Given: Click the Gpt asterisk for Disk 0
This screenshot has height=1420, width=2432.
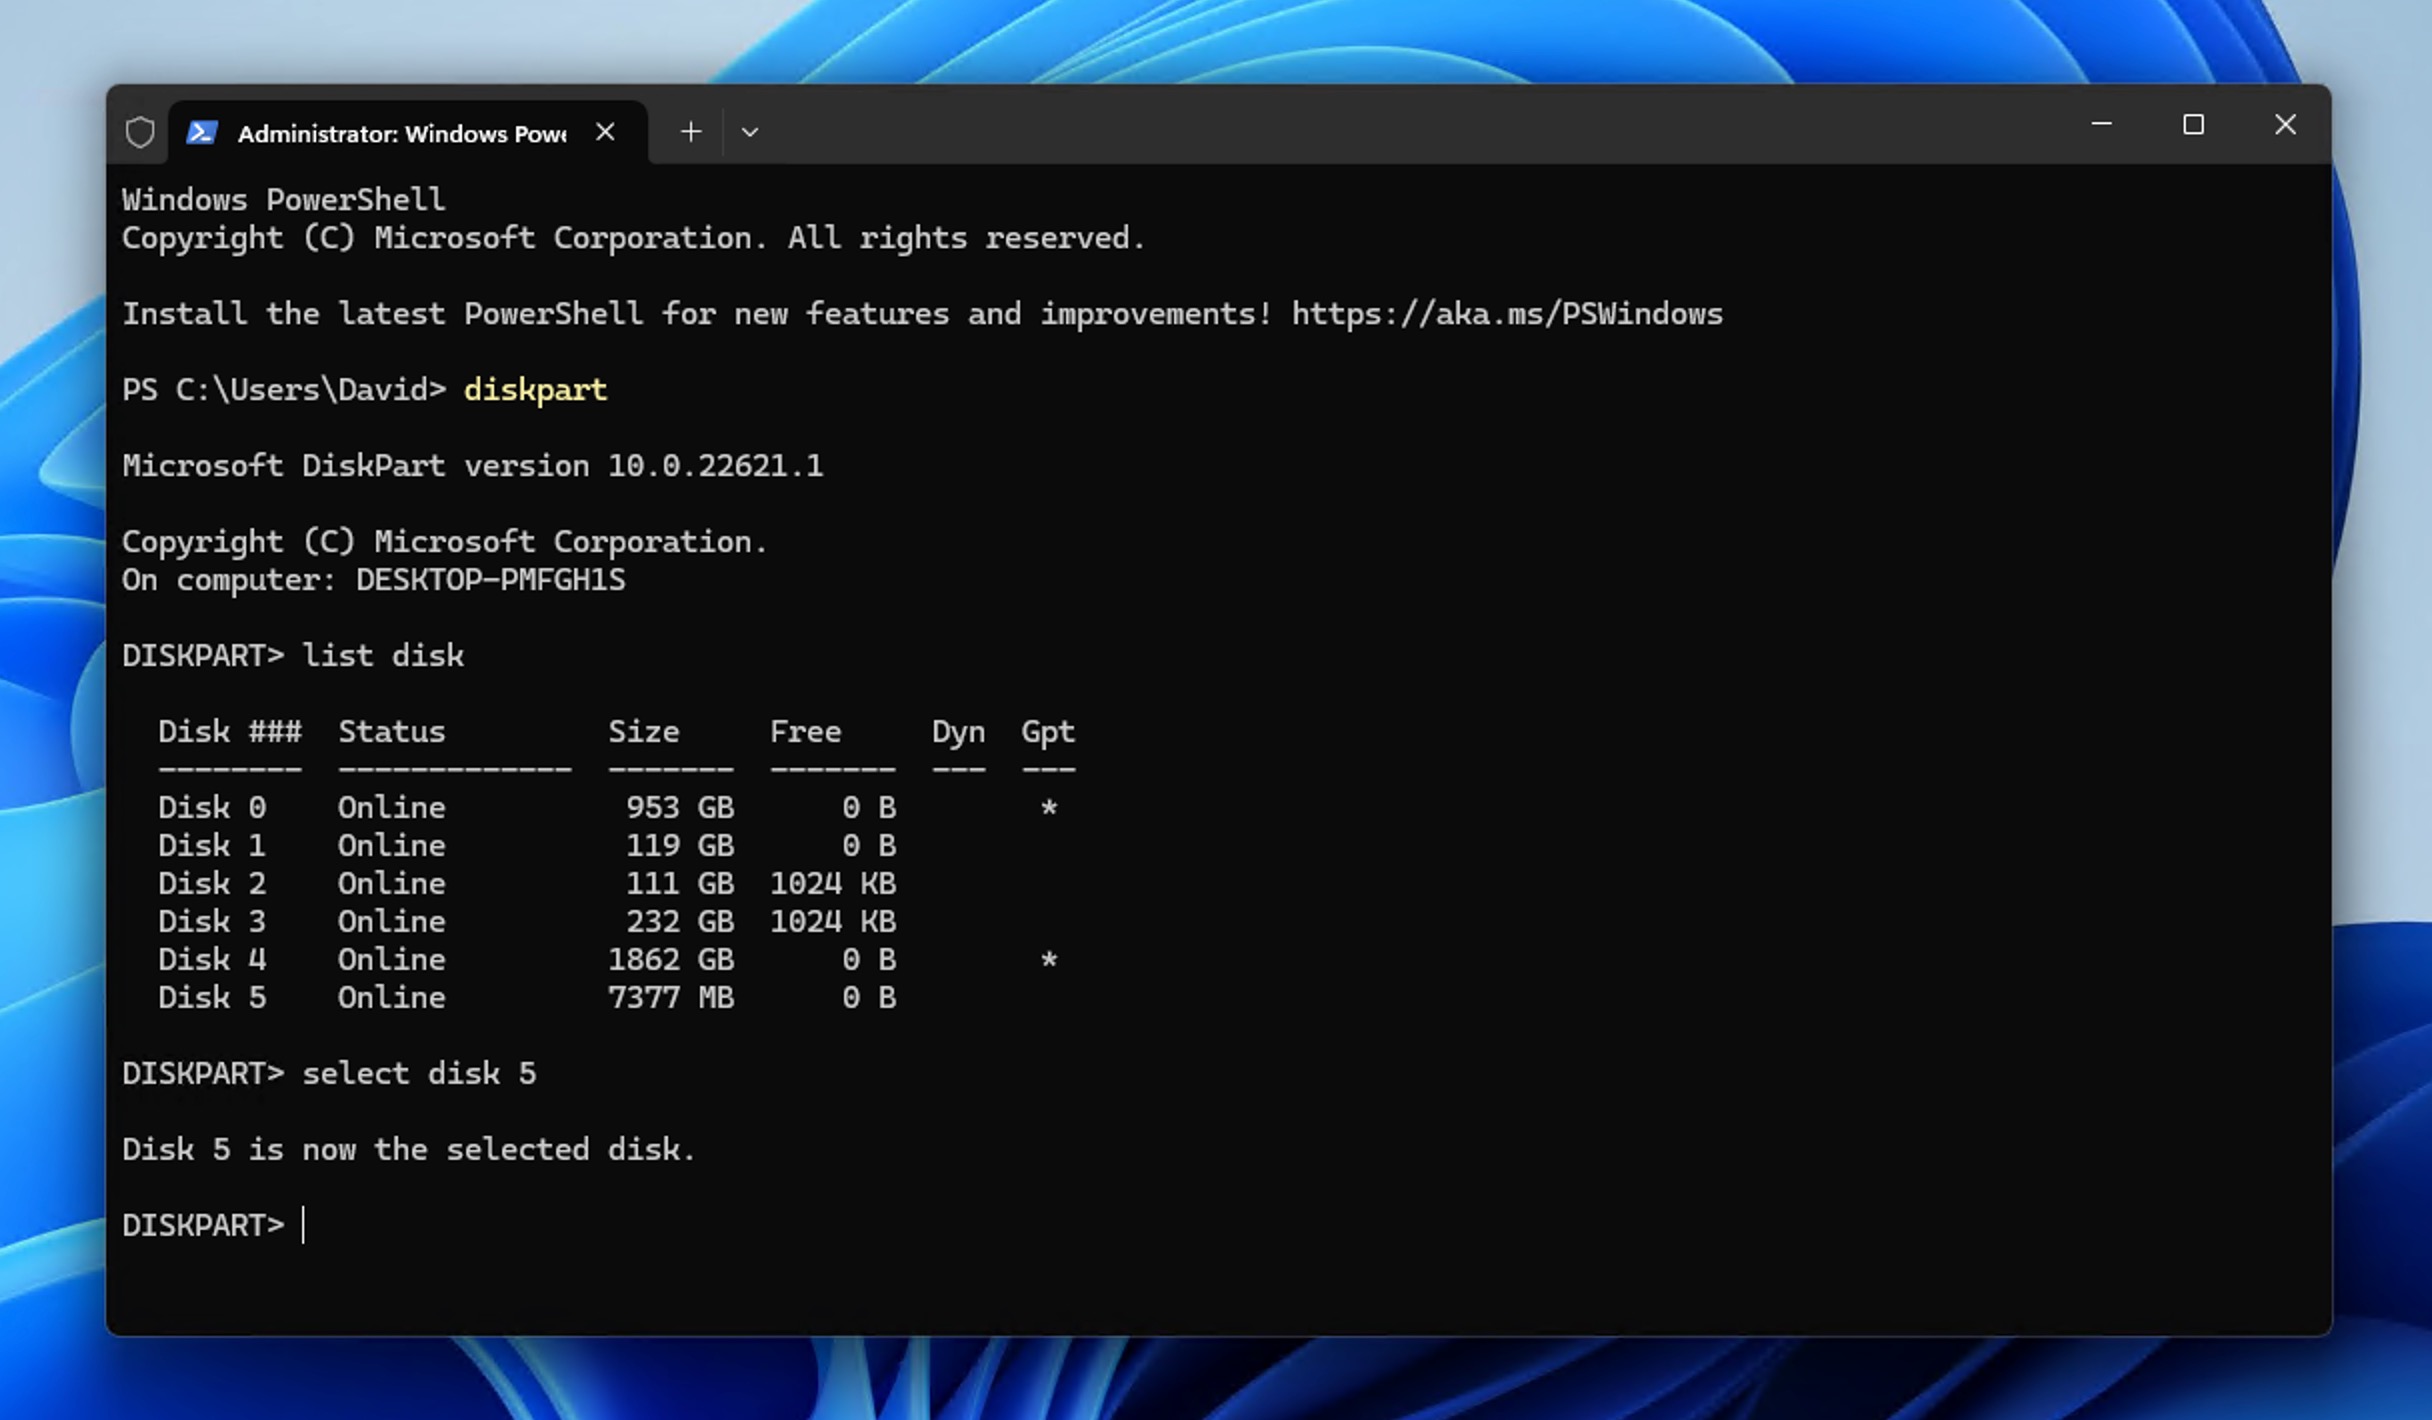Looking at the screenshot, I should click(1049, 807).
